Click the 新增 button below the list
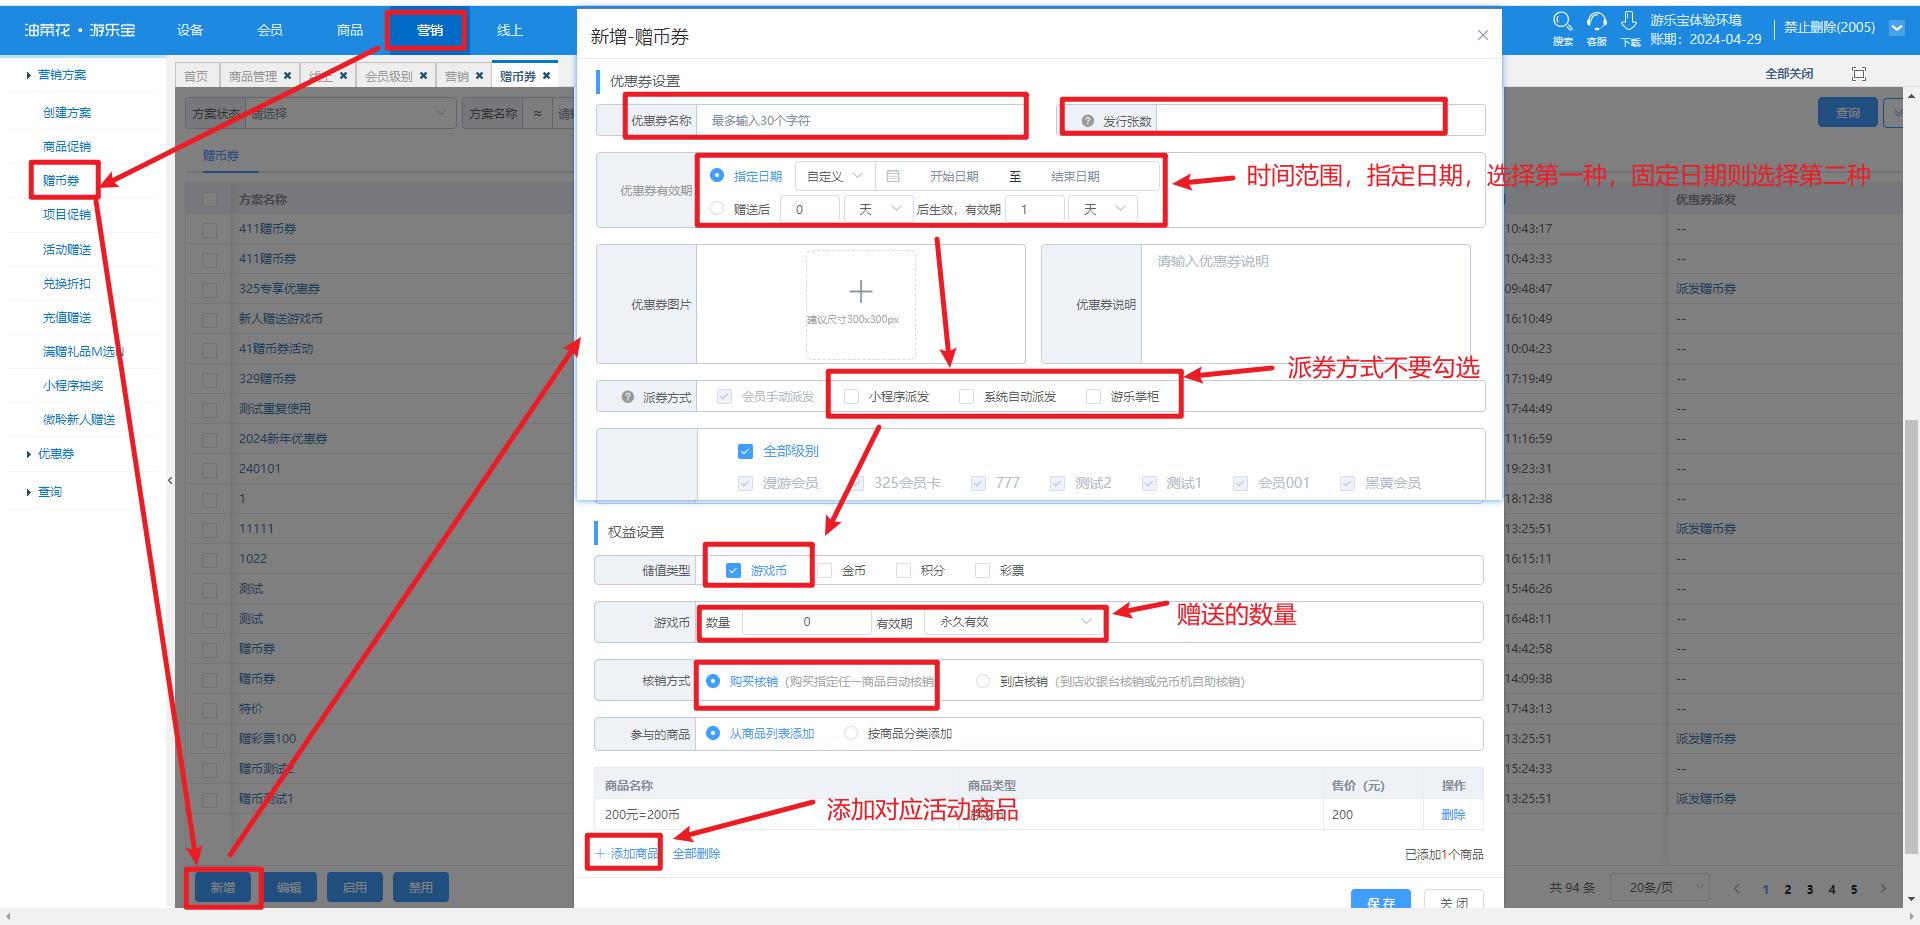 (x=222, y=888)
